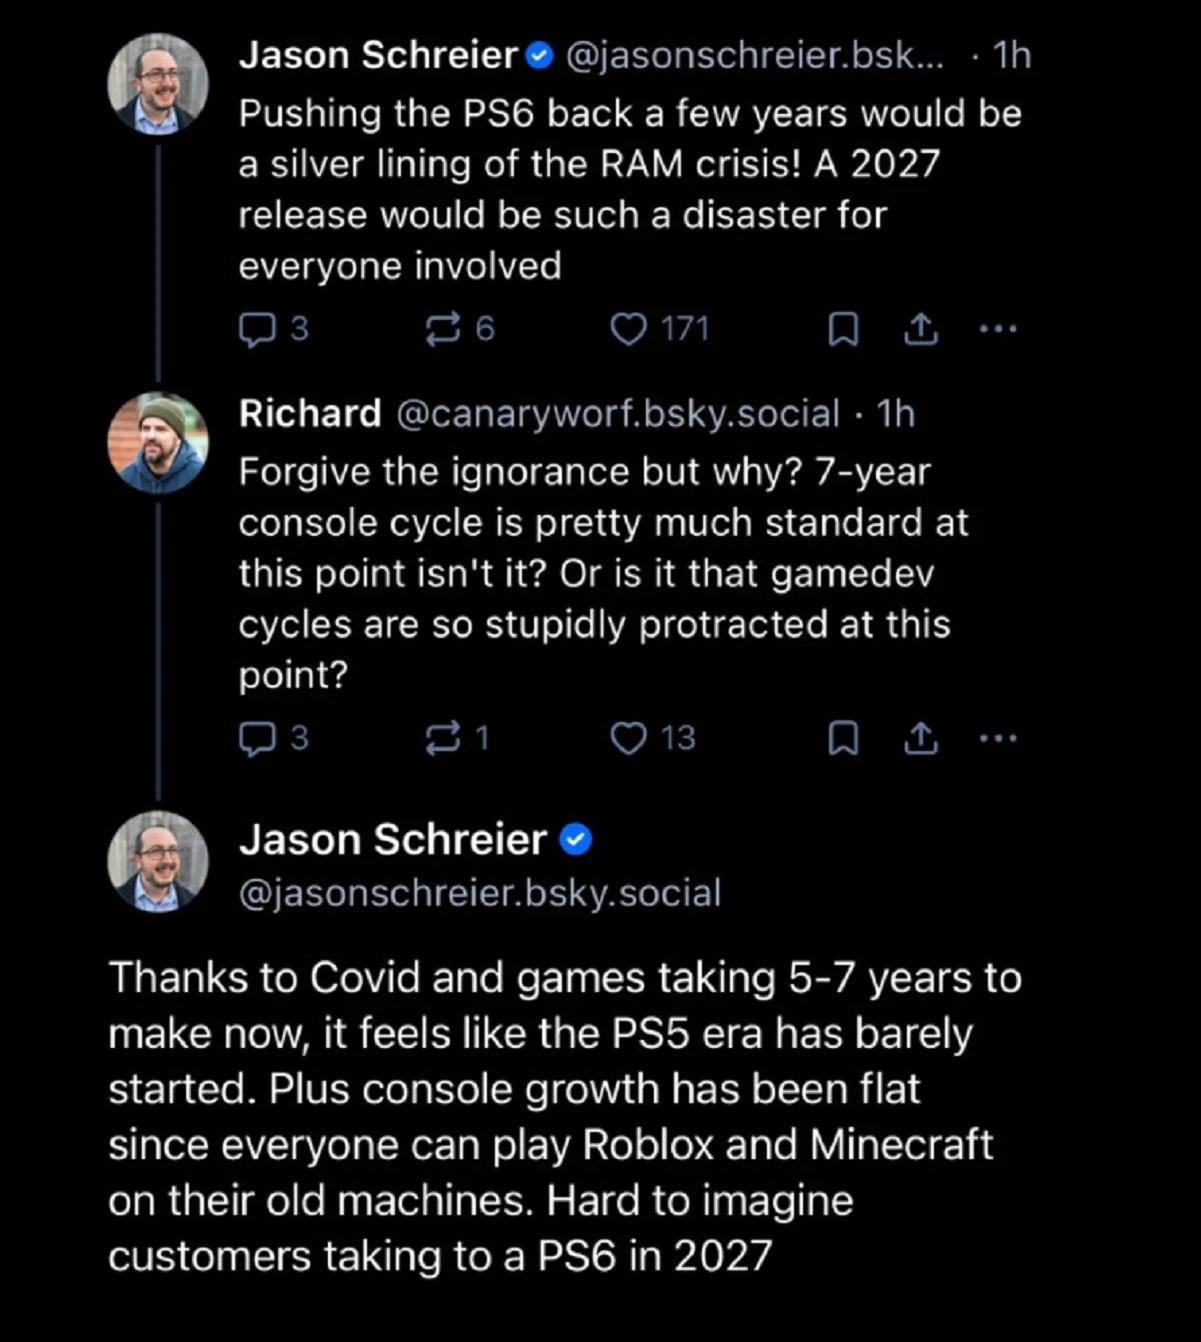Like Richard's post with 13 likes
The image size is (1201, 1342).
click(629, 738)
